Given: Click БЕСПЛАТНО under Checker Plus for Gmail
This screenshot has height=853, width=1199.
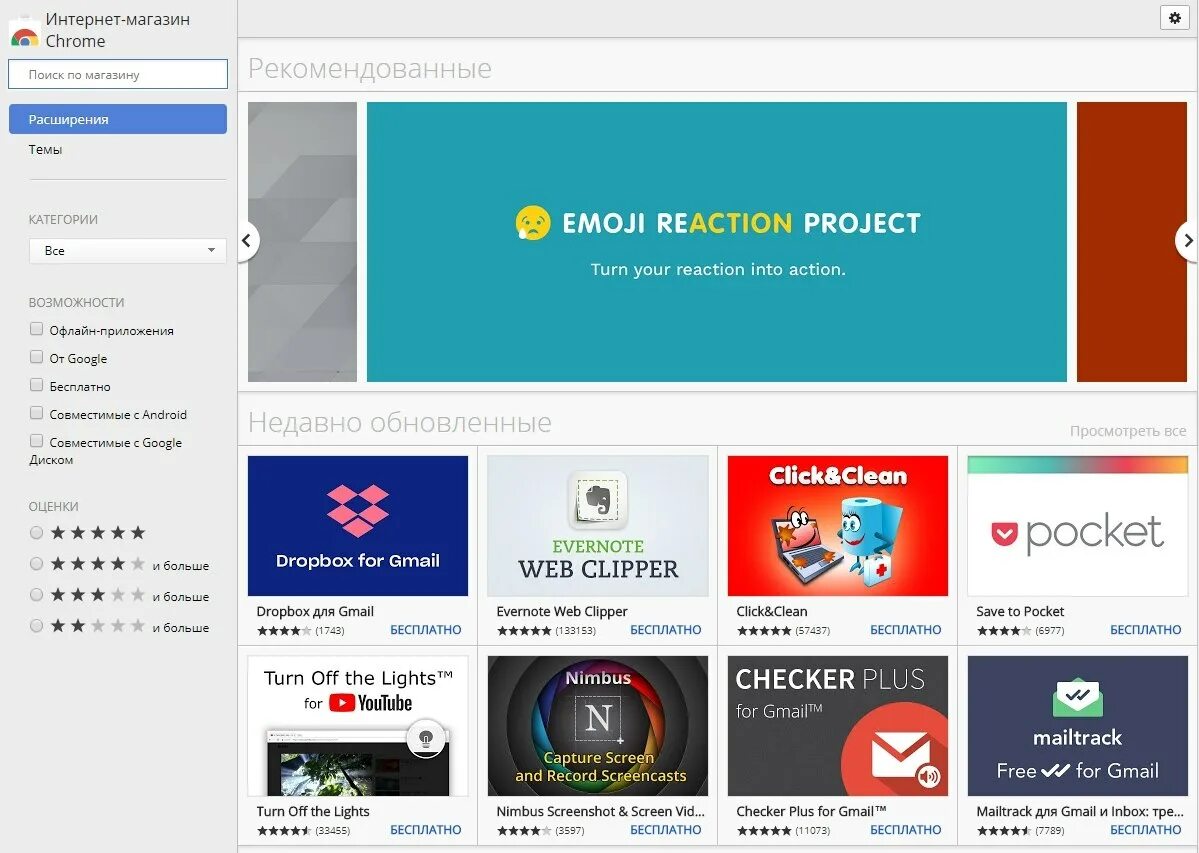Looking at the screenshot, I should coord(906,830).
